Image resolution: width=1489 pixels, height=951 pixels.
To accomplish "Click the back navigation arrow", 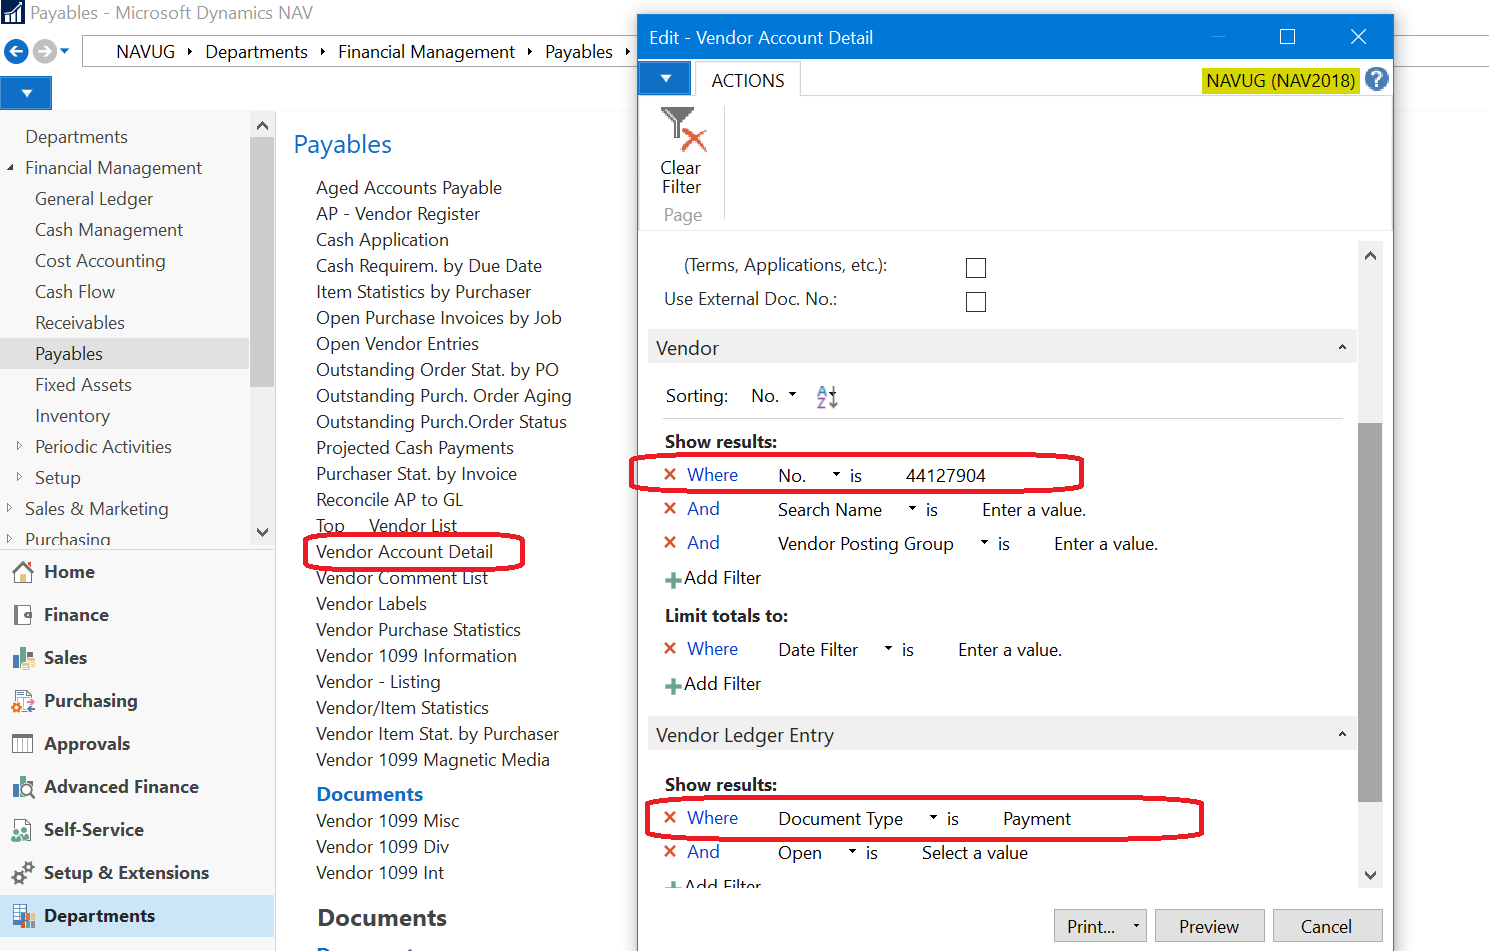I will point(16,51).
